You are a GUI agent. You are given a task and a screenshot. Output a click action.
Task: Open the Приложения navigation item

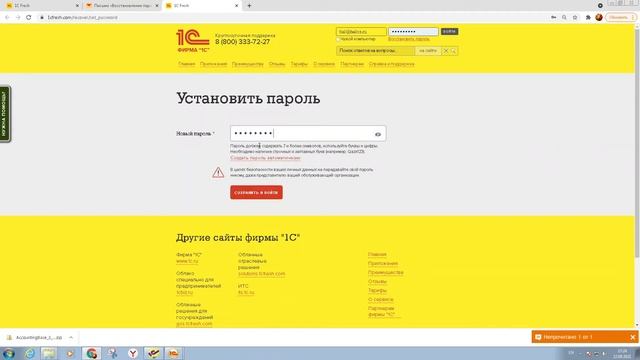click(x=213, y=64)
